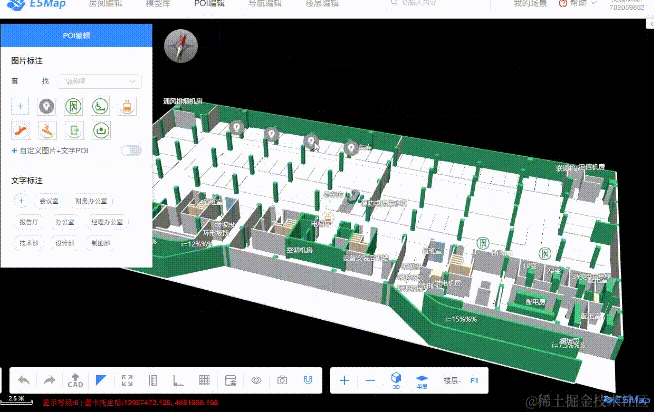Click the CAD upload icon
Viewport: 654px width, 412px height.
point(75,380)
